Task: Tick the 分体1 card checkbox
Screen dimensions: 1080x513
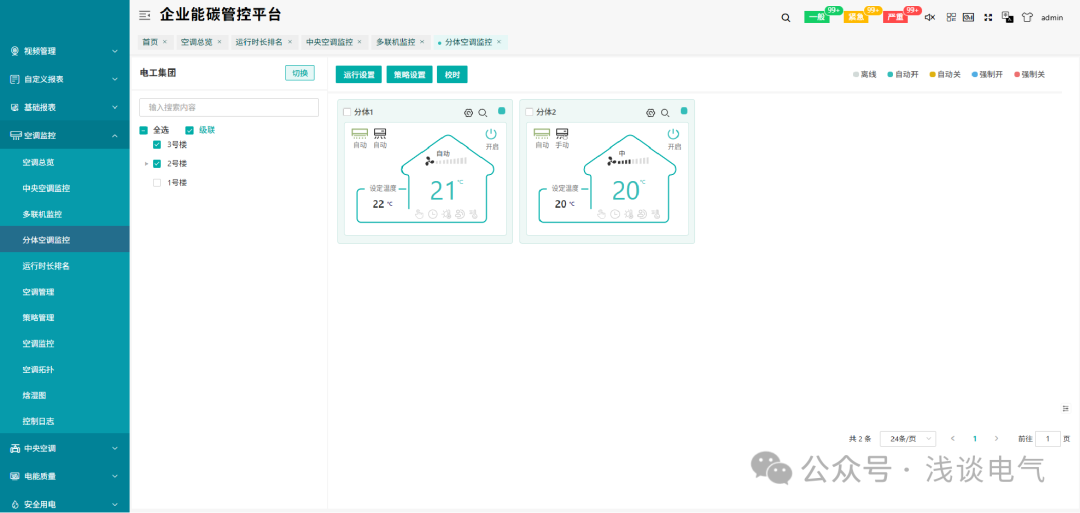Action: pos(347,112)
